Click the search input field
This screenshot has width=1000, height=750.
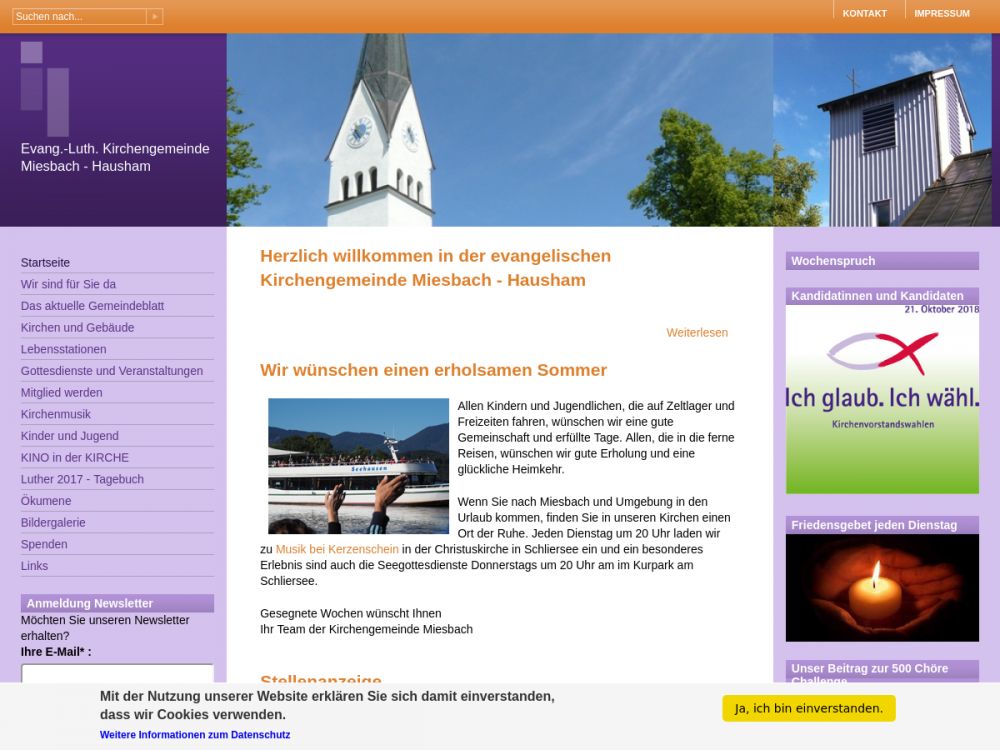(79, 17)
